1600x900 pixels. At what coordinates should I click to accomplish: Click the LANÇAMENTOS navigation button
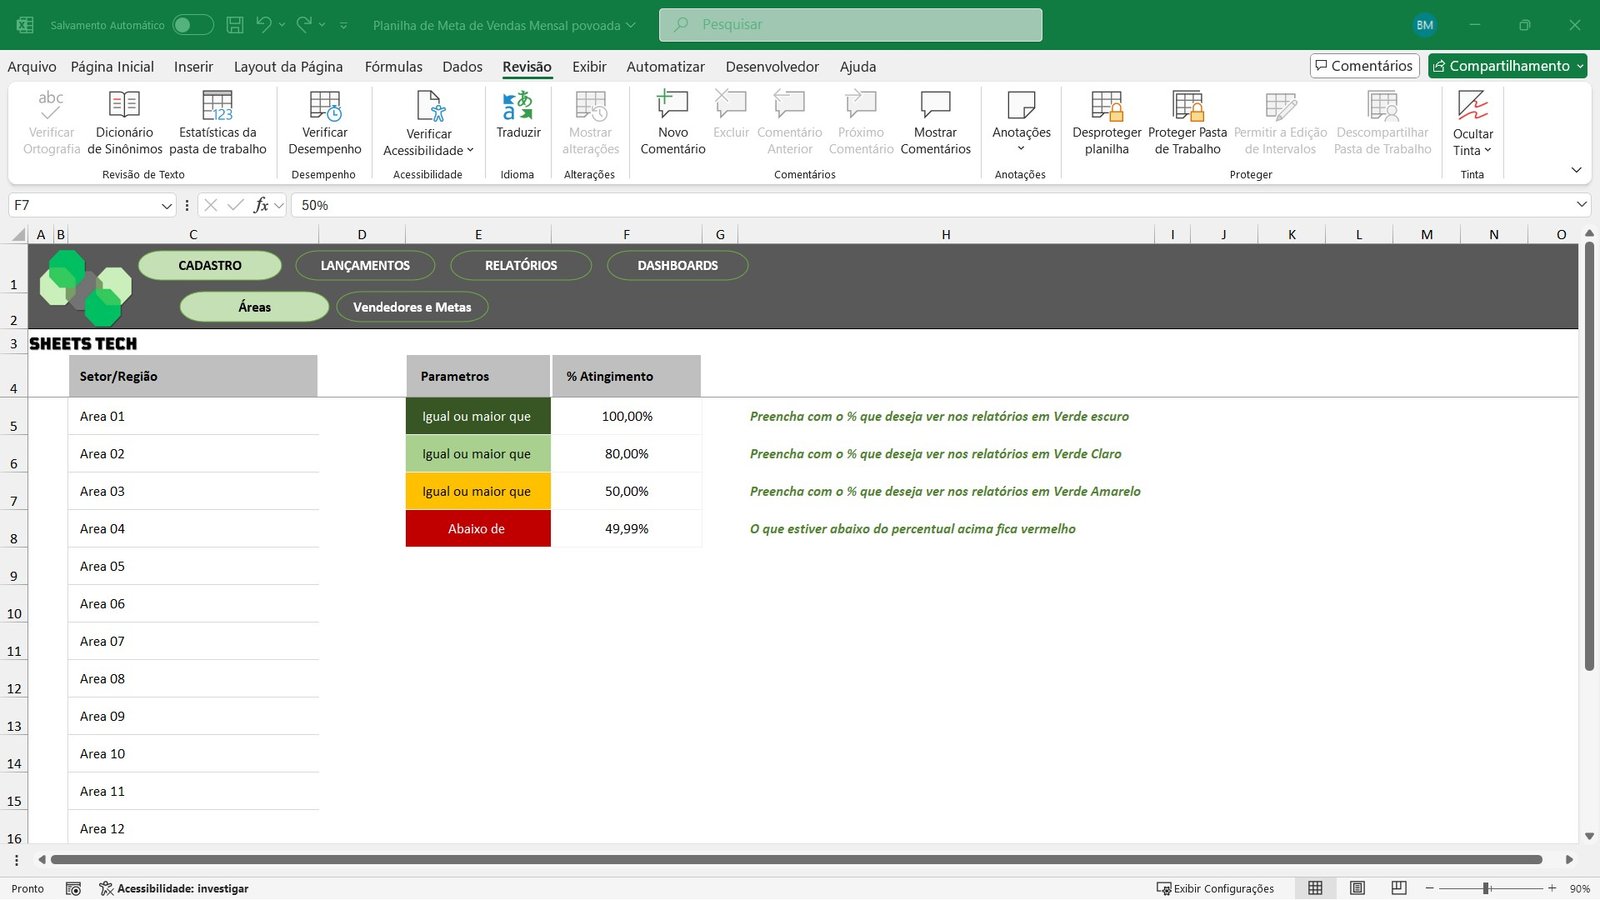[x=365, y=265]
